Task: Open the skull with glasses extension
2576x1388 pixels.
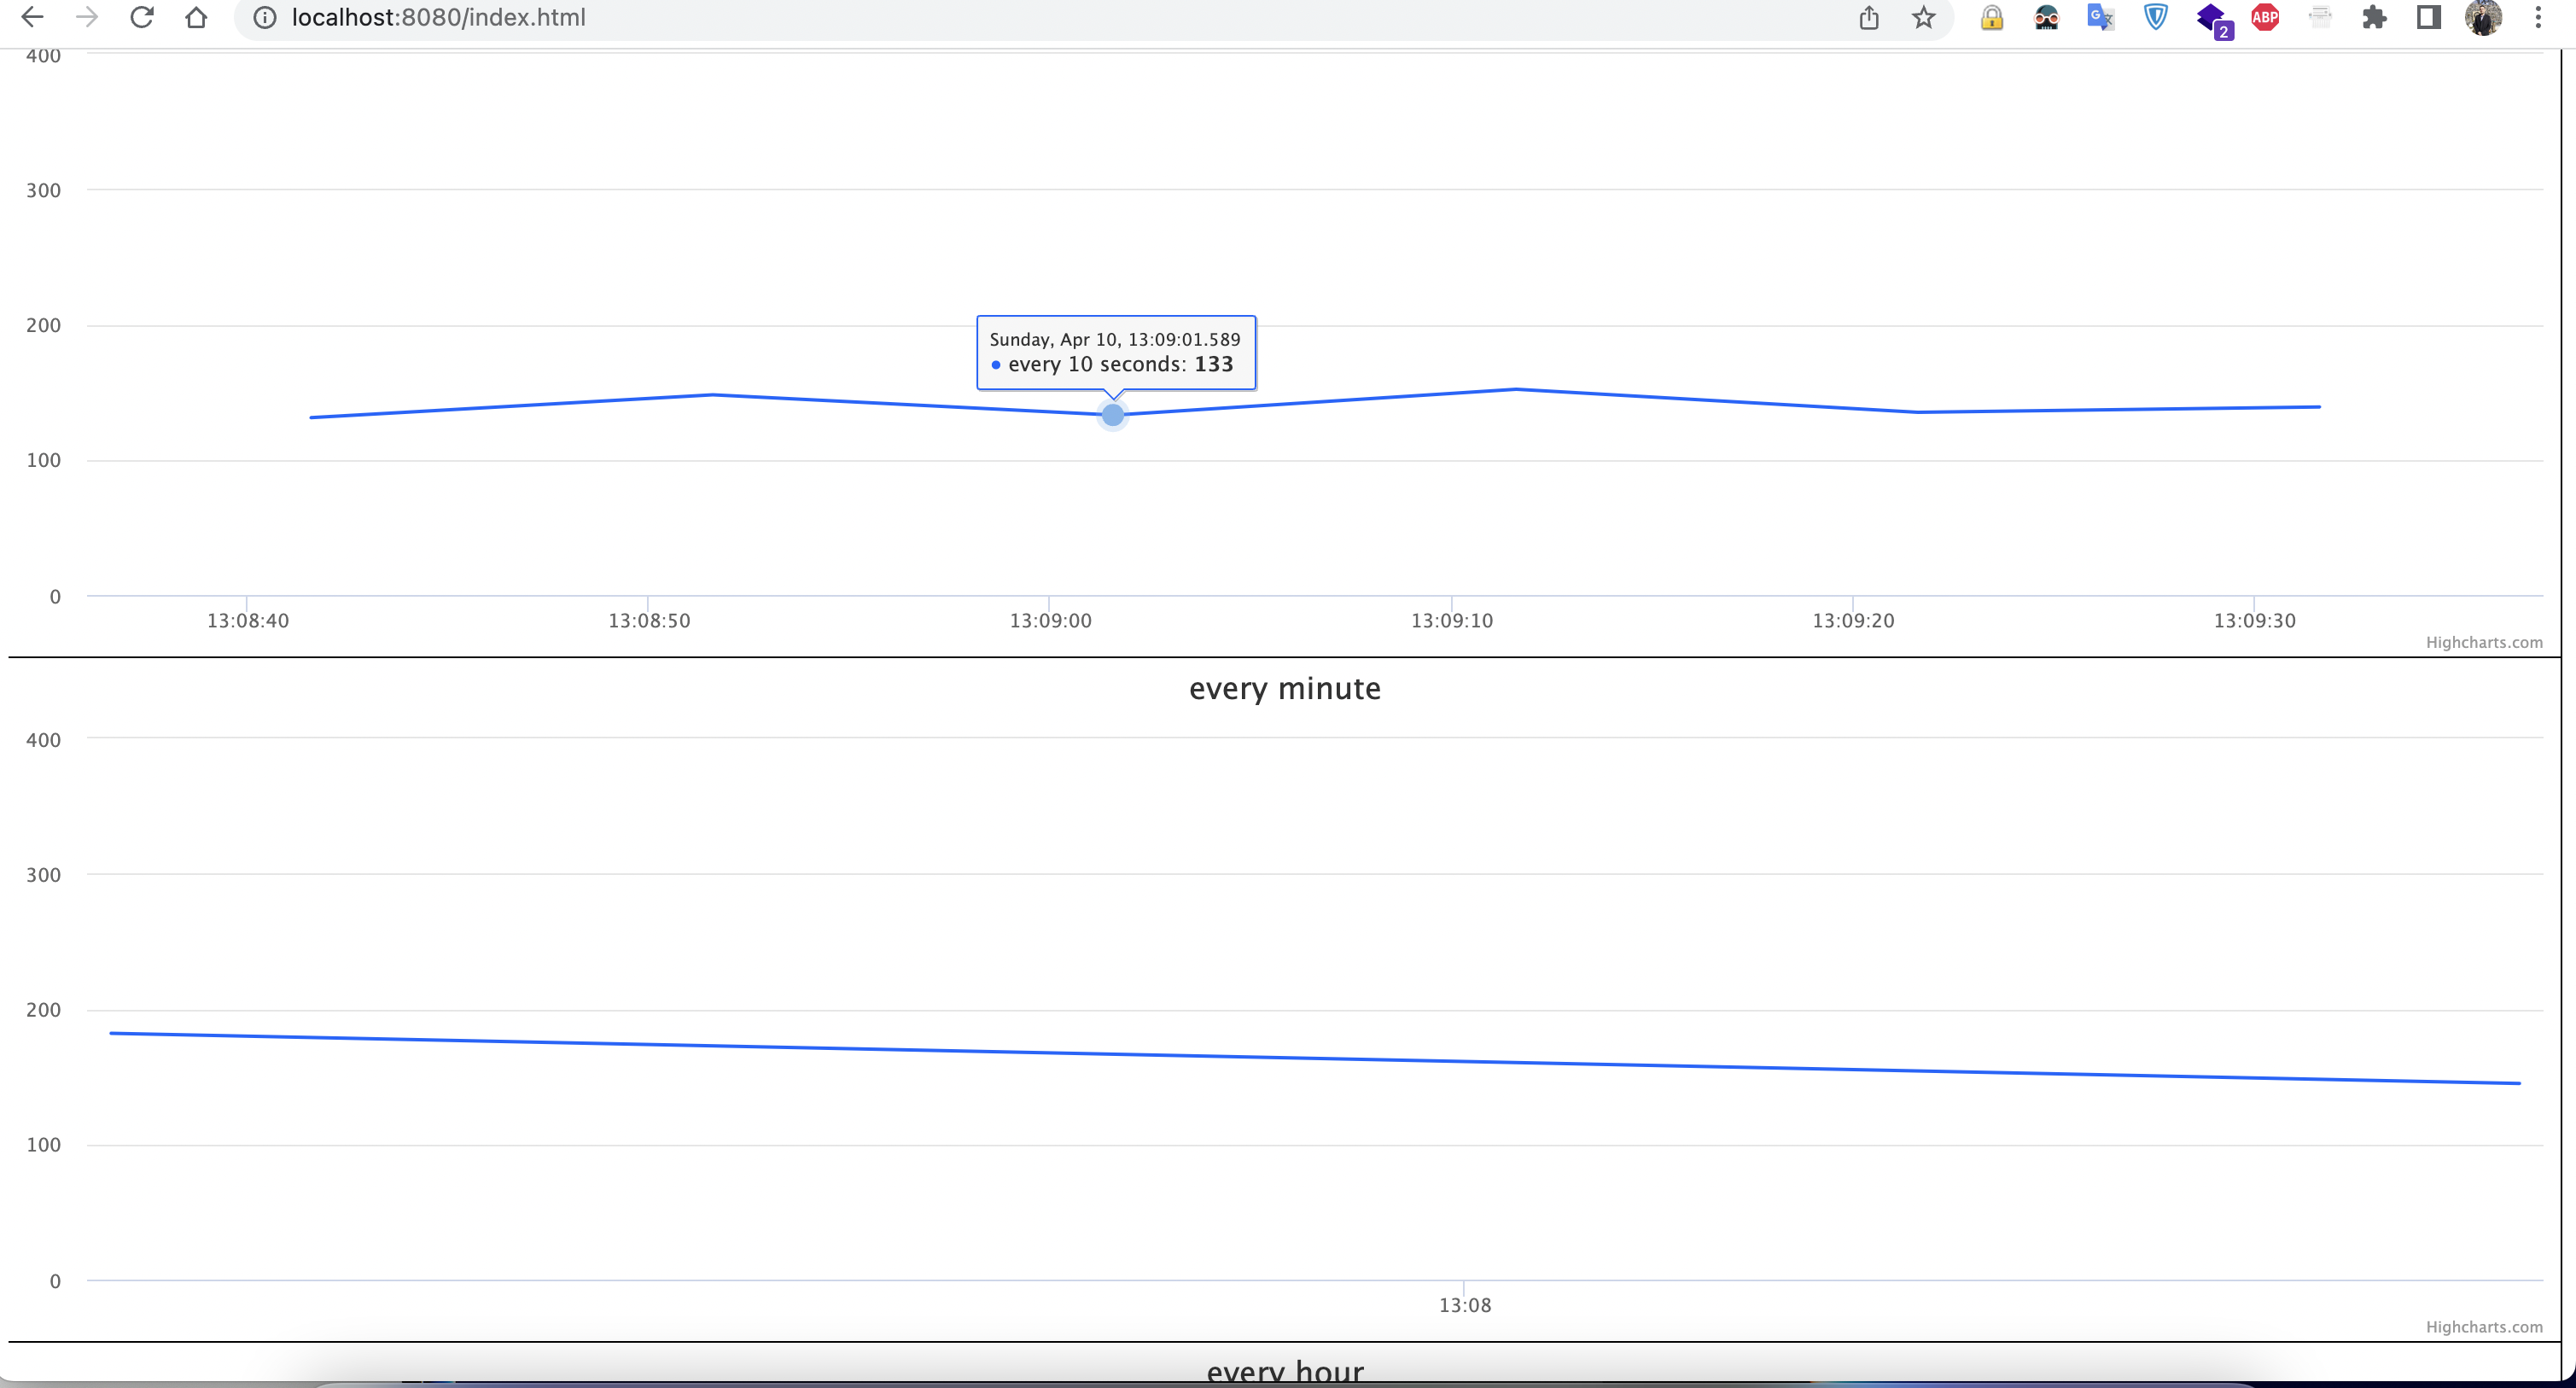Action: (2047, 17)
